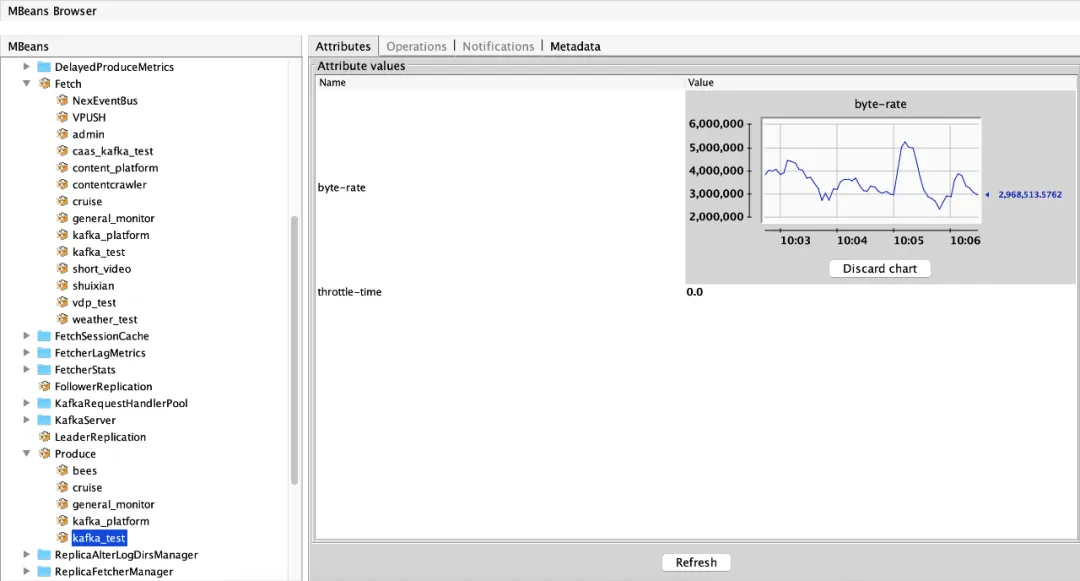Screen dimensions: 1080x581
Task: Click the FetchSessionCache folder icon
Action: coord(44,336)
